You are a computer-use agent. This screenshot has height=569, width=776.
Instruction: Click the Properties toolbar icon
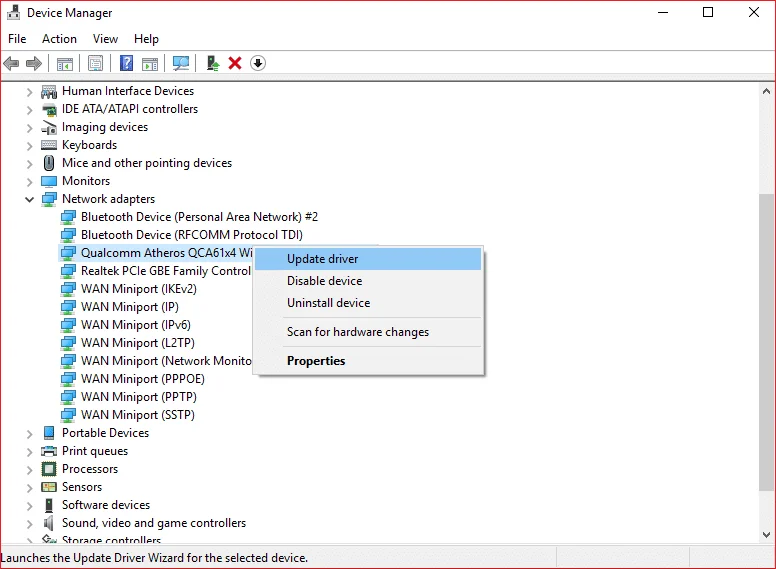96,63
